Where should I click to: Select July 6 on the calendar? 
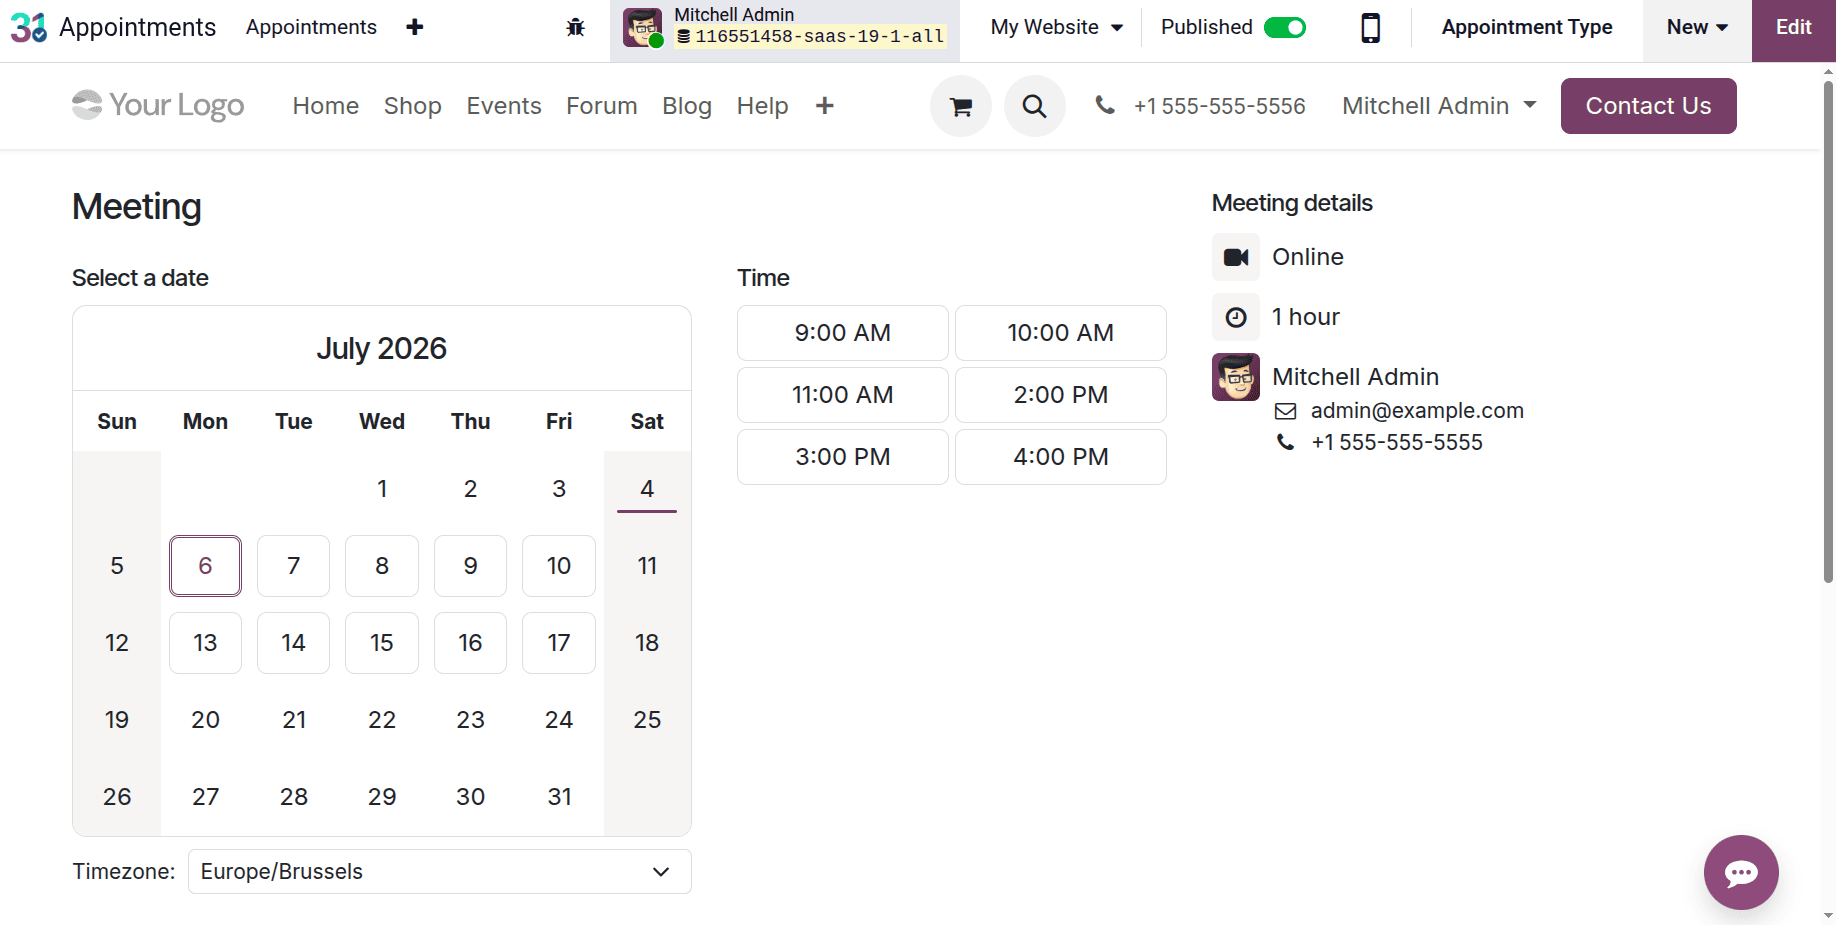click(x=205, y=566)
